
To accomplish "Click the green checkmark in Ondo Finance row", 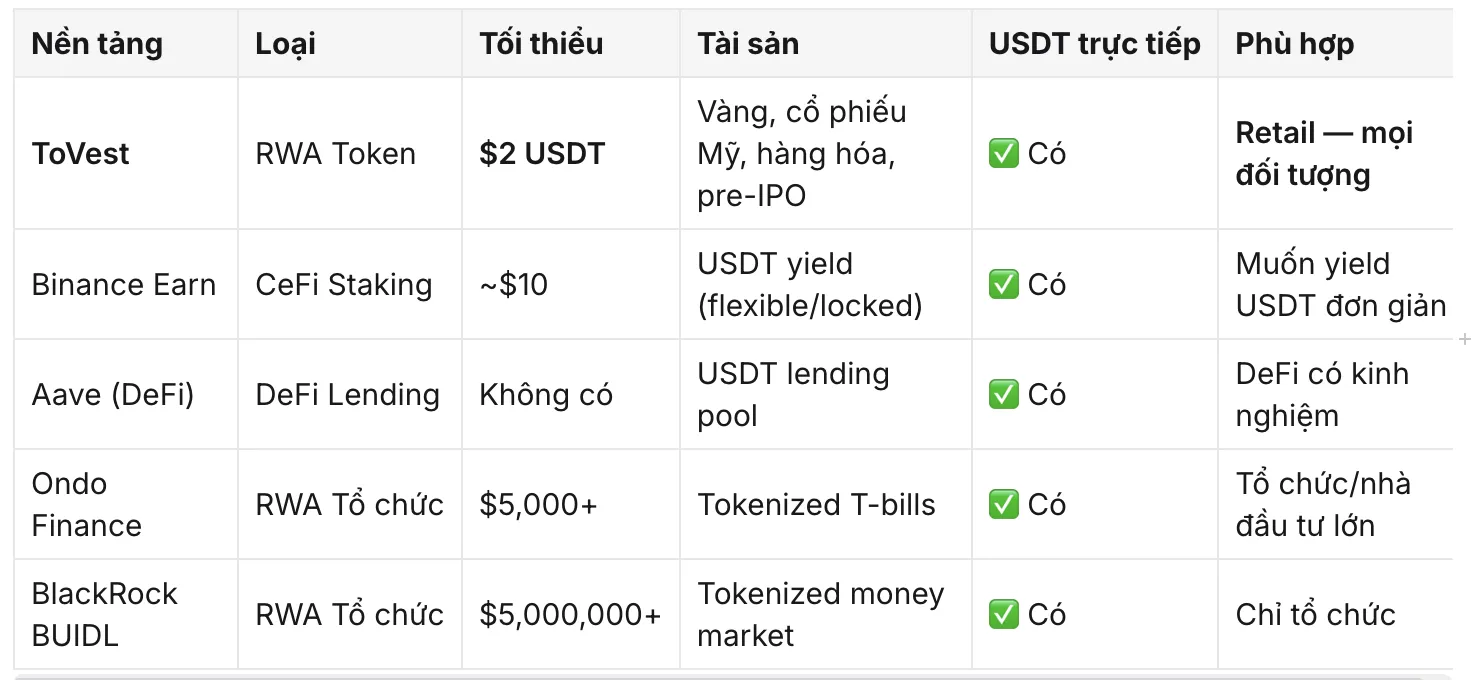I will click(x=1003, y=505).
